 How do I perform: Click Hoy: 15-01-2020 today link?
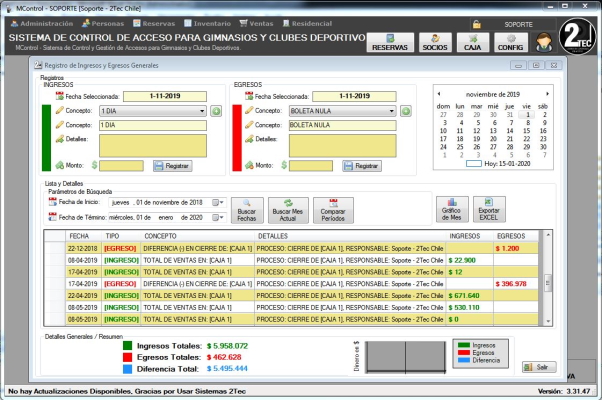click(x=507, y=164)
